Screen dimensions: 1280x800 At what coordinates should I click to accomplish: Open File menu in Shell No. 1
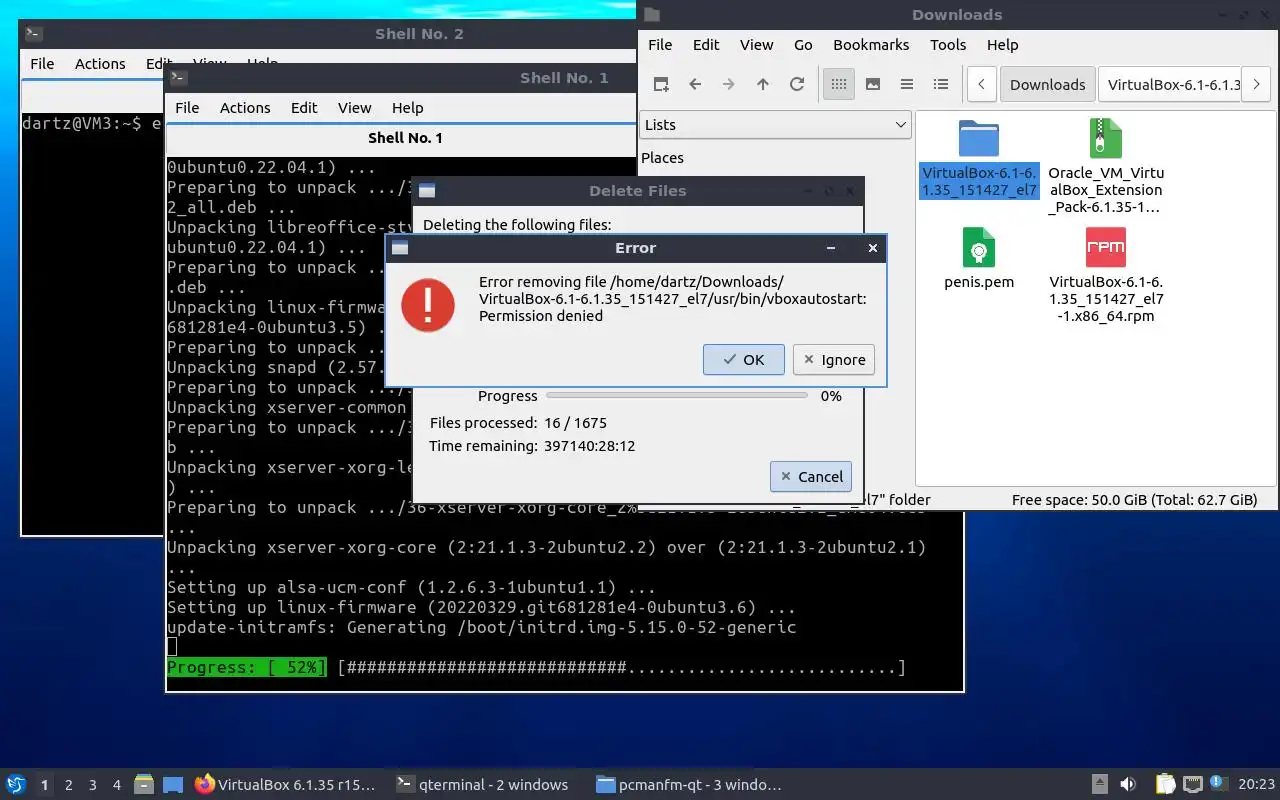point(187,108)
